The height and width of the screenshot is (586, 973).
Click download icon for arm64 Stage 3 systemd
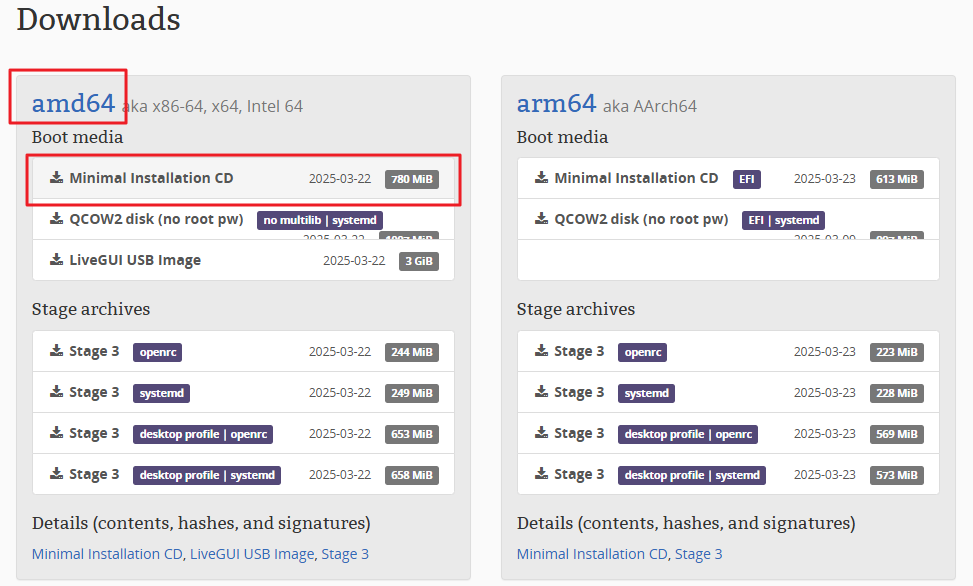coord(542,392)
